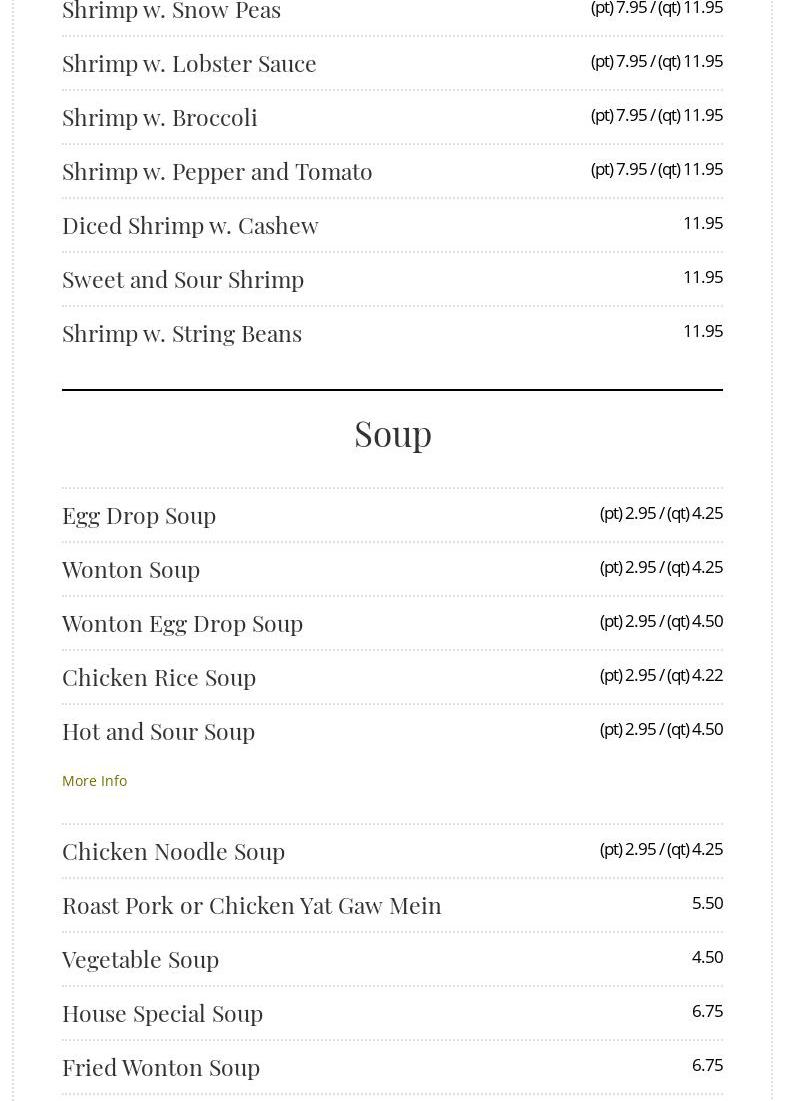
Task: Click the Soup section heading
Action: (x=392, y=433)
